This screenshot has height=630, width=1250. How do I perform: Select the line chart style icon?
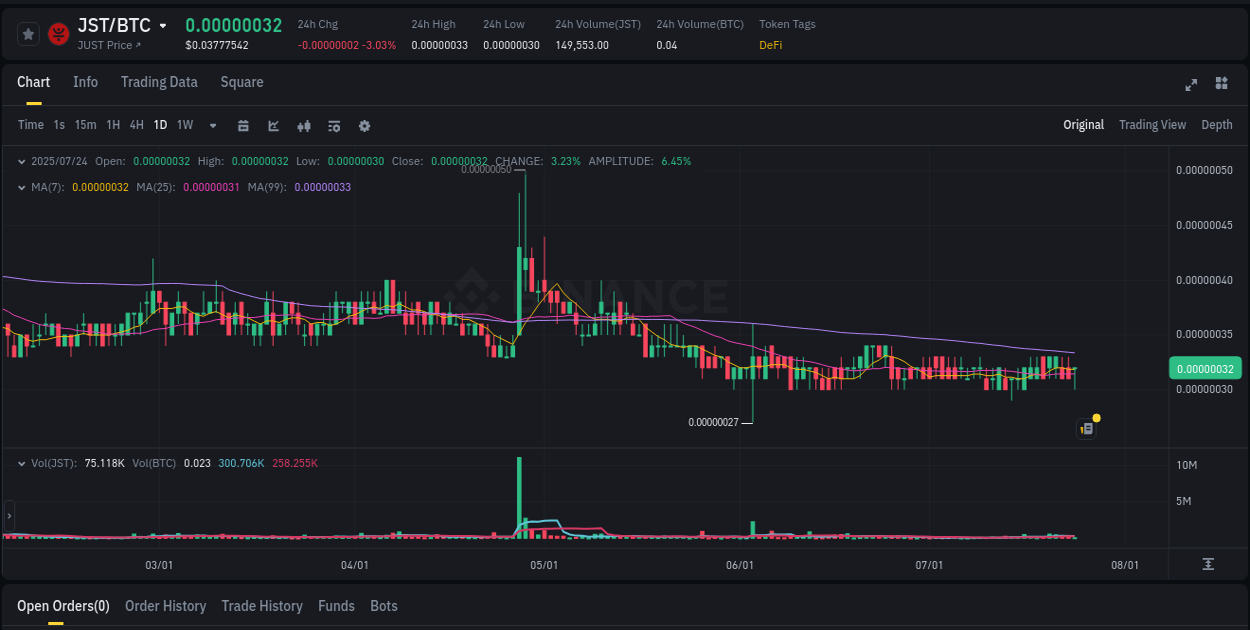coord(272,125)
